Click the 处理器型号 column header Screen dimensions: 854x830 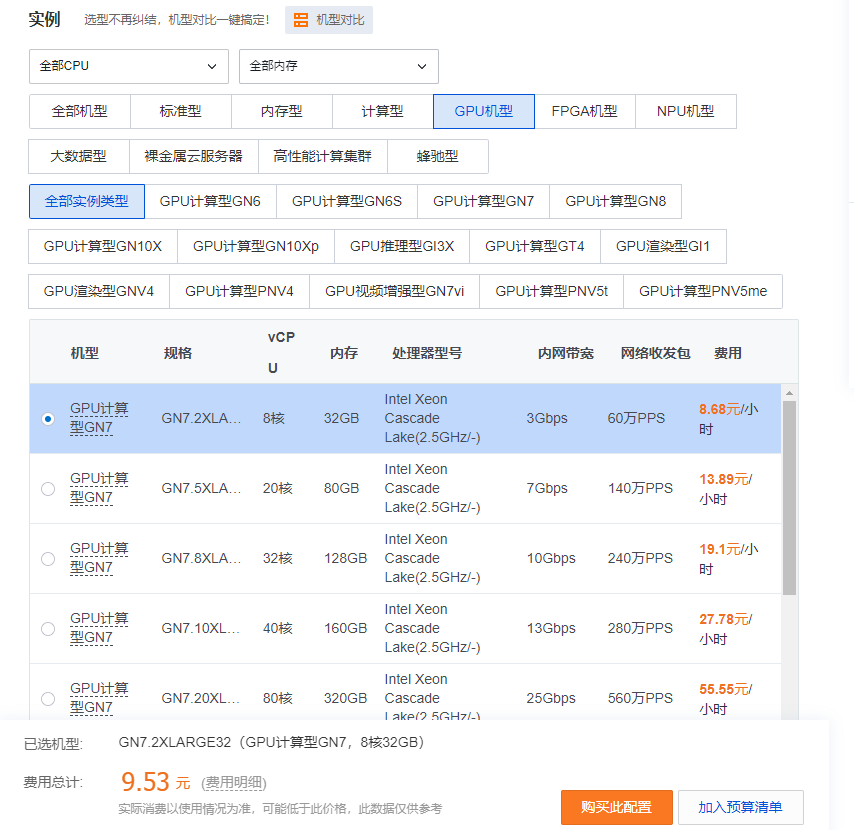(x=427, y=353)
